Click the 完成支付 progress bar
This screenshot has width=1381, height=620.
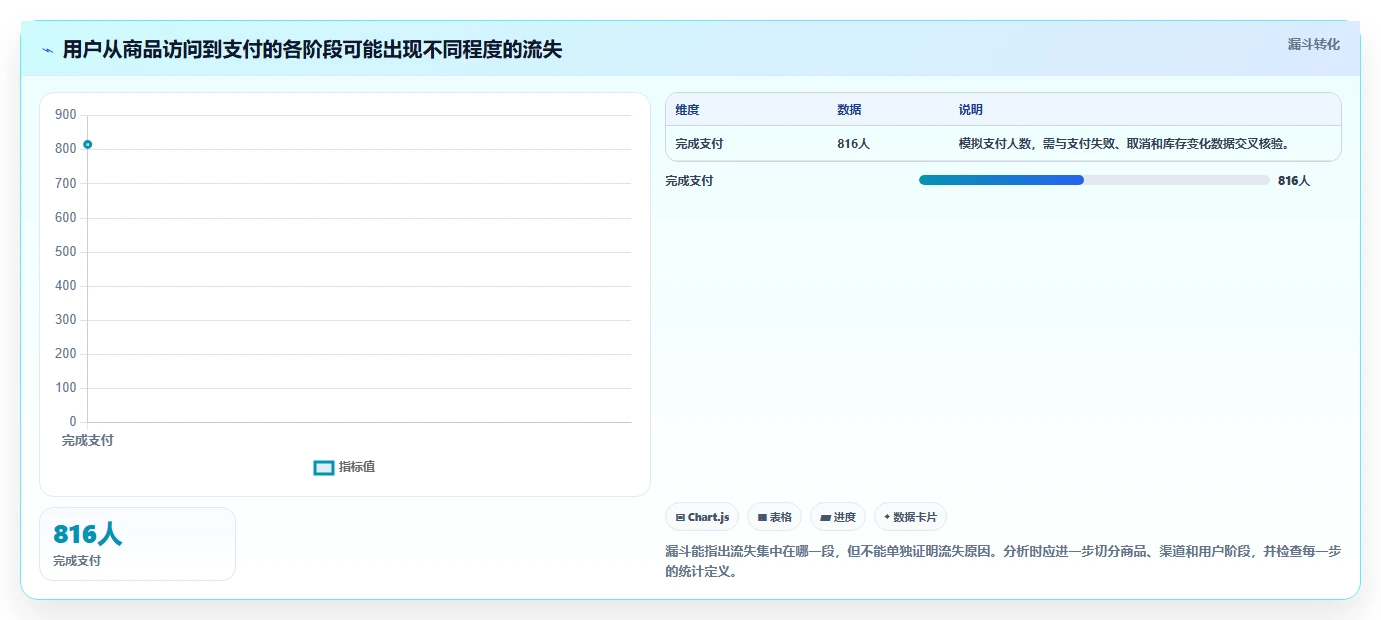(x=1094, y=180)
